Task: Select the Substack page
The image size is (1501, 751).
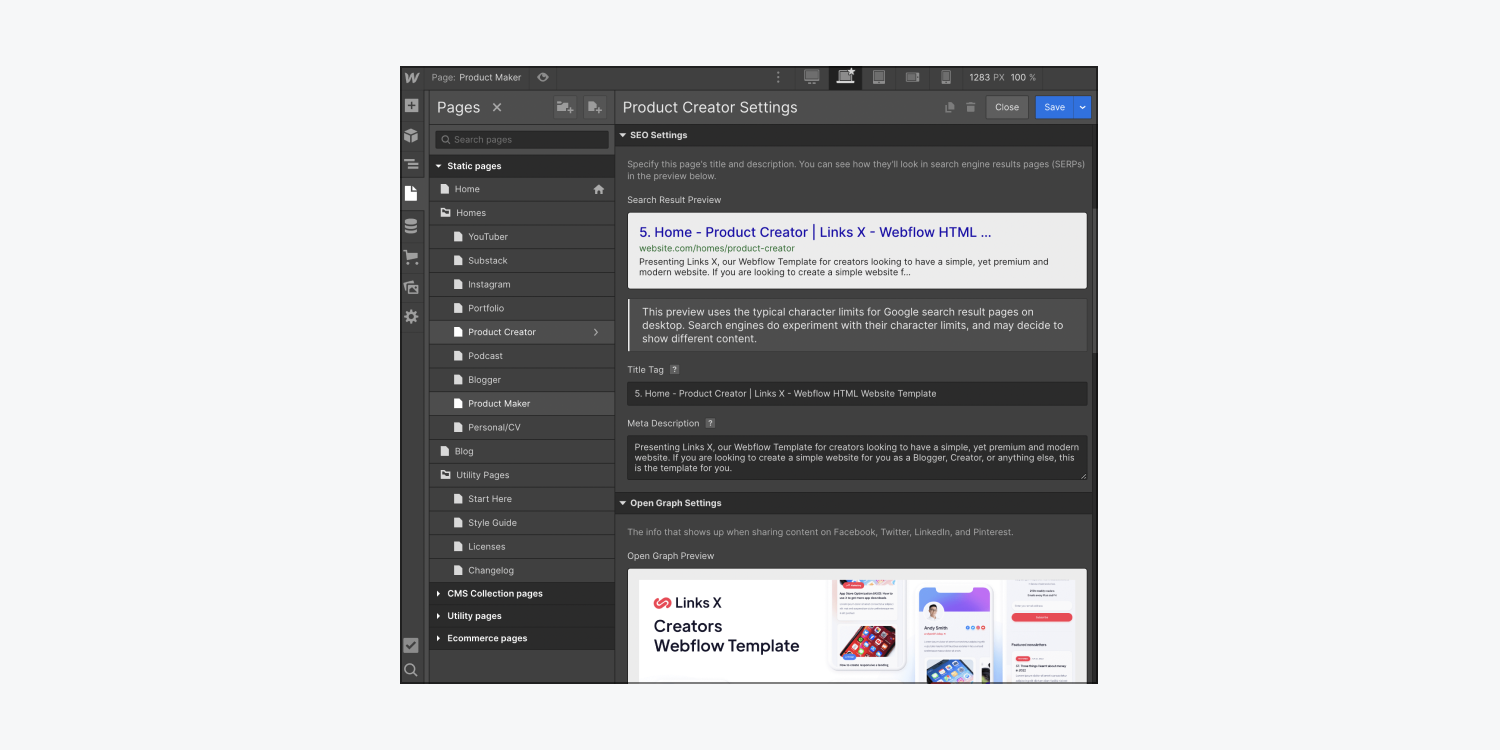Action: tap(522, 261)
